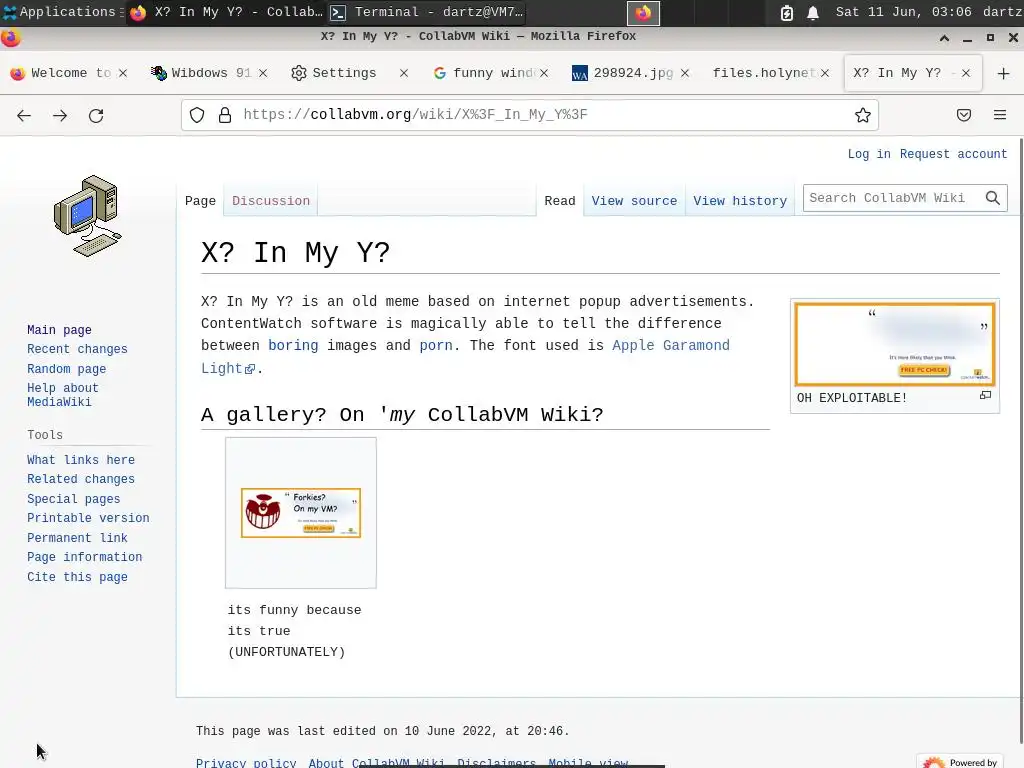The image size is (1024, 768).
Task: Open Page information link
Action: click(84, 557)
